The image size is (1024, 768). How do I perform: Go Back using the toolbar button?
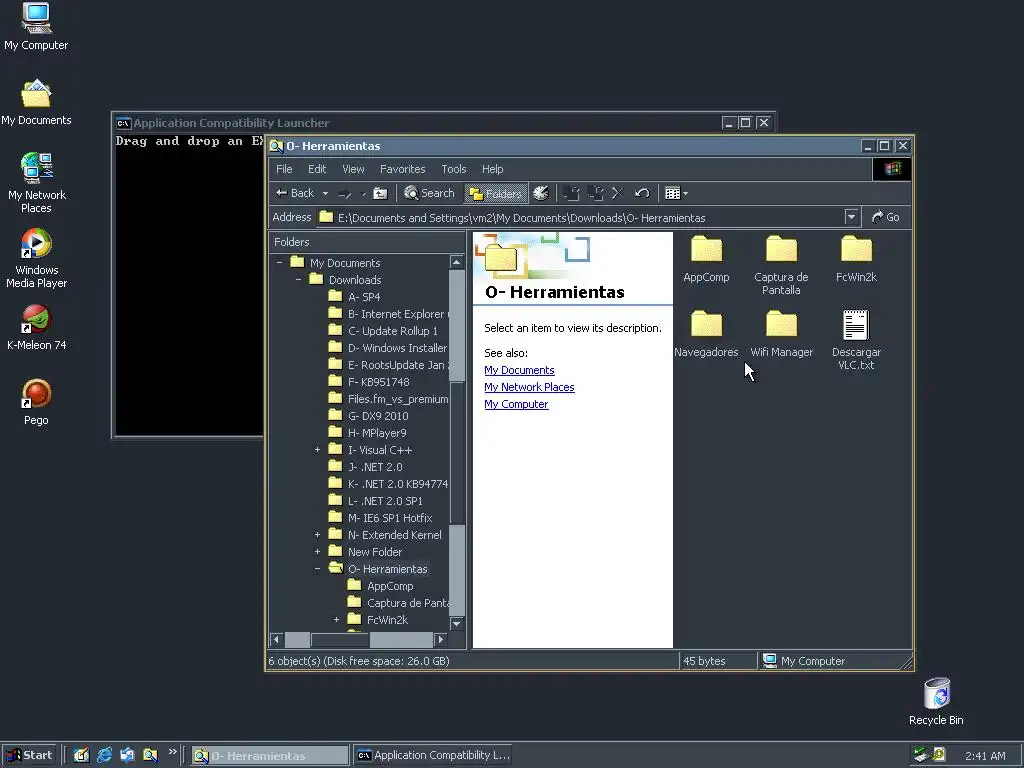[295, 193]
